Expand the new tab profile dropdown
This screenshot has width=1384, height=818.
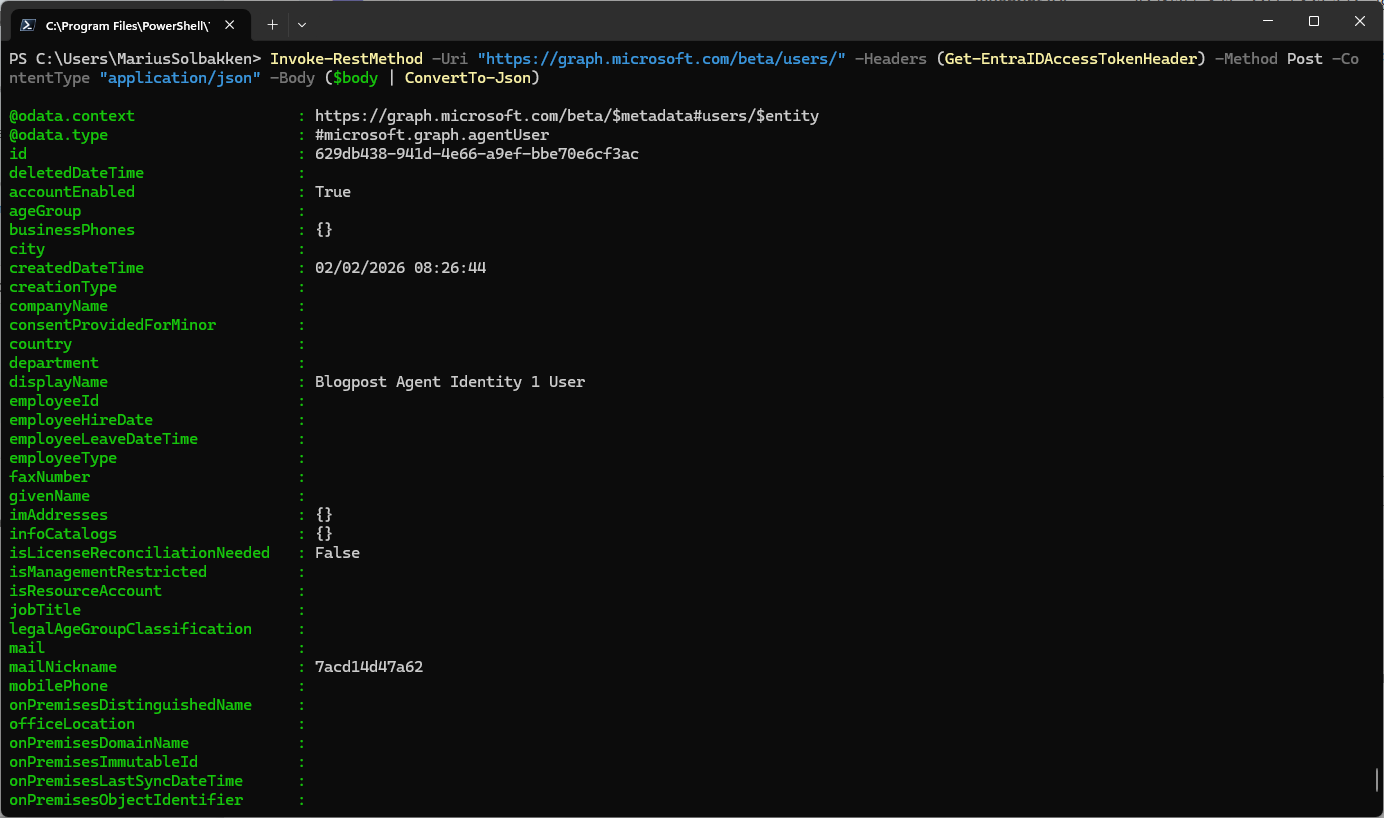[x=302, y=24]
